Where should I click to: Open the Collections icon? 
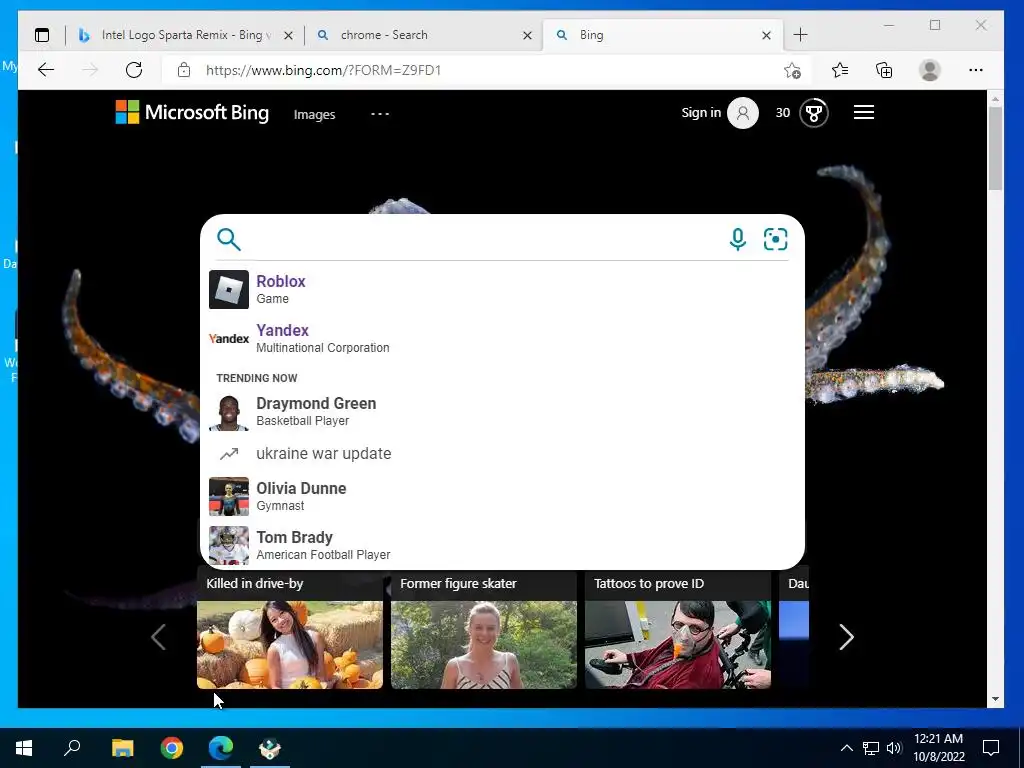pos(884,70)
